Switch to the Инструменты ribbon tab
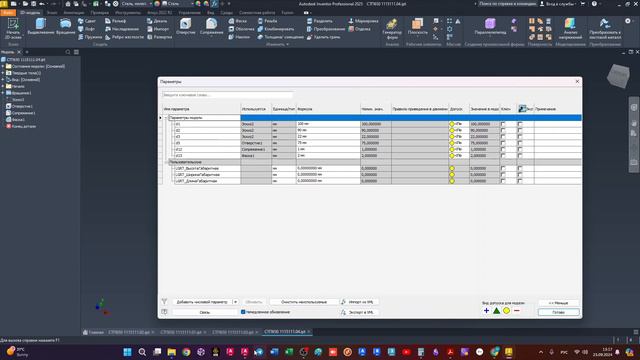640x360 pixels. [128, 13]
